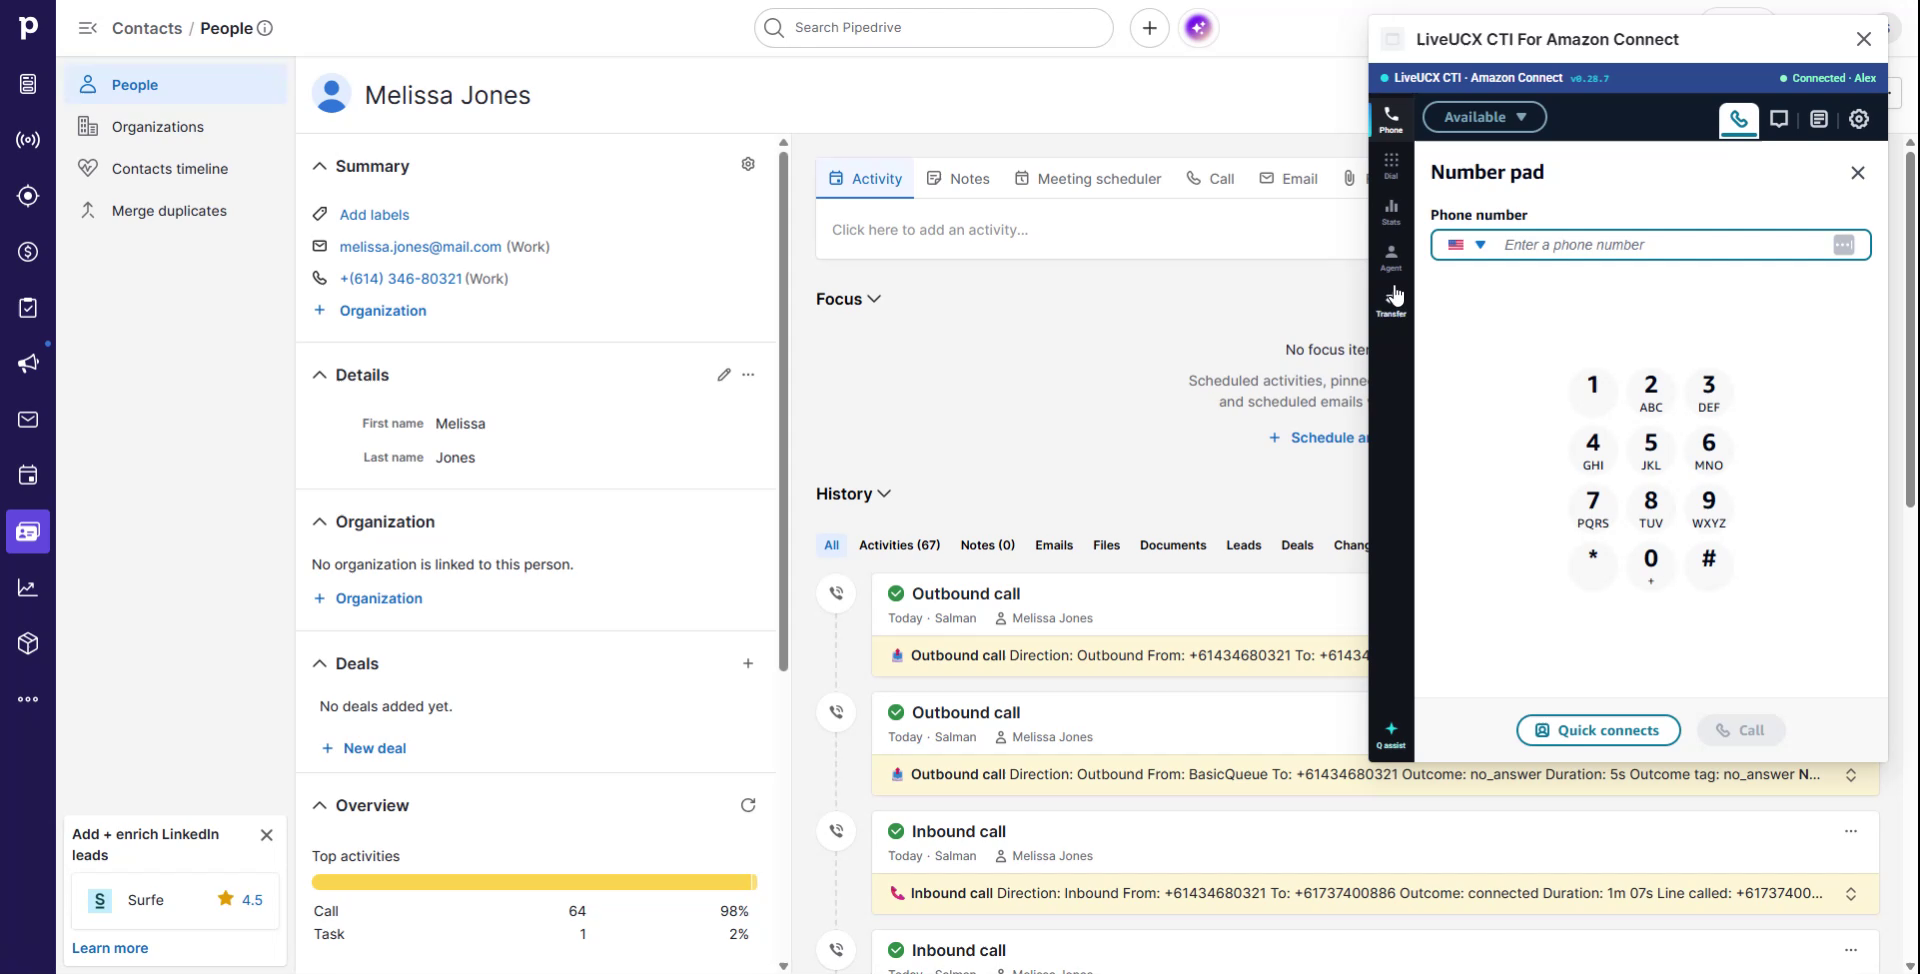Image resolution: width=1920 pixels, height=974 pixels.
Task: Open Contacts timeline in the contacts menu
Action: pos(176,169)
